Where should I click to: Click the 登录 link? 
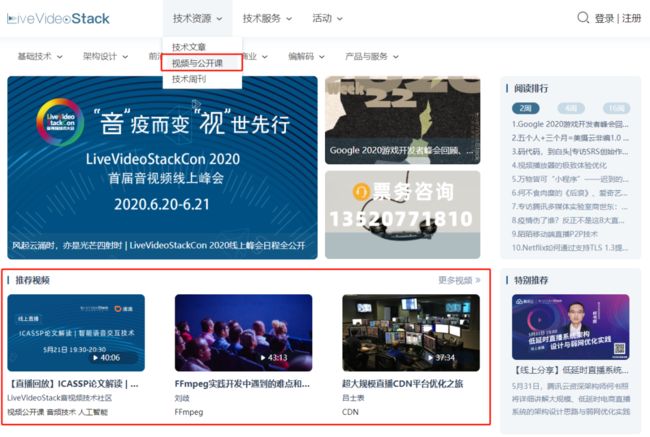coord(604,19)
